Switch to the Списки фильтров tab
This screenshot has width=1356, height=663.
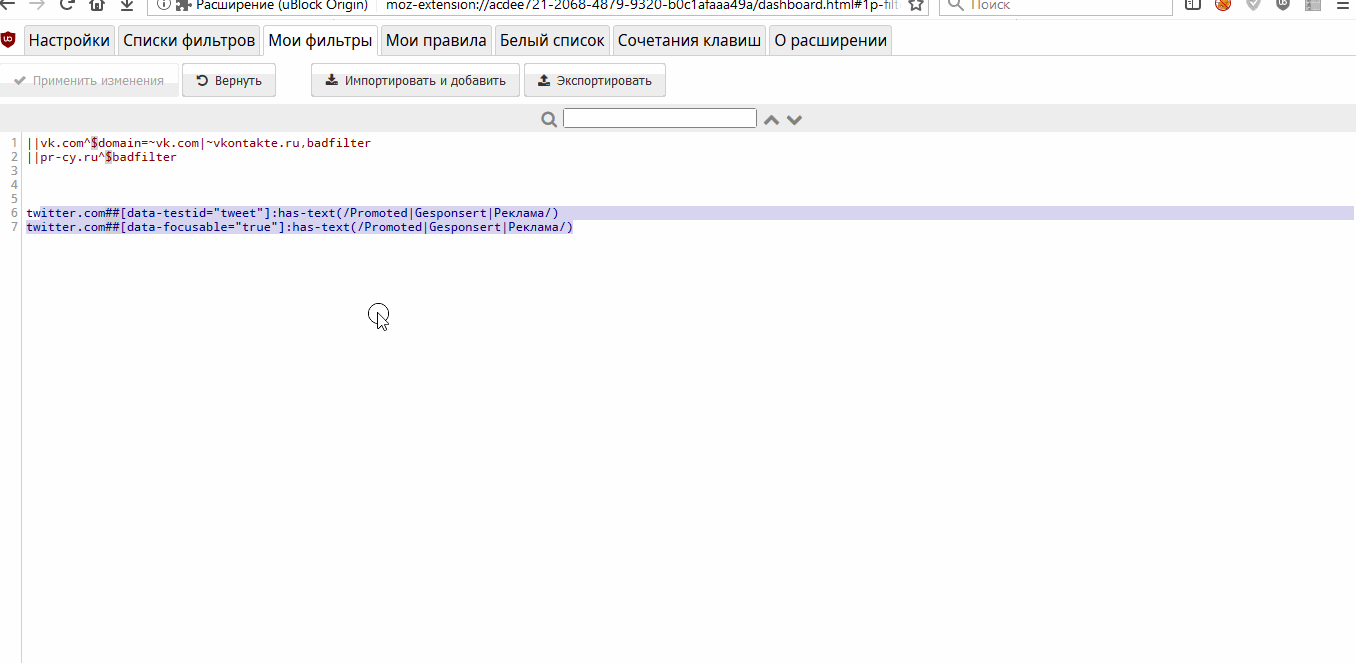click(x=189, y=41)
